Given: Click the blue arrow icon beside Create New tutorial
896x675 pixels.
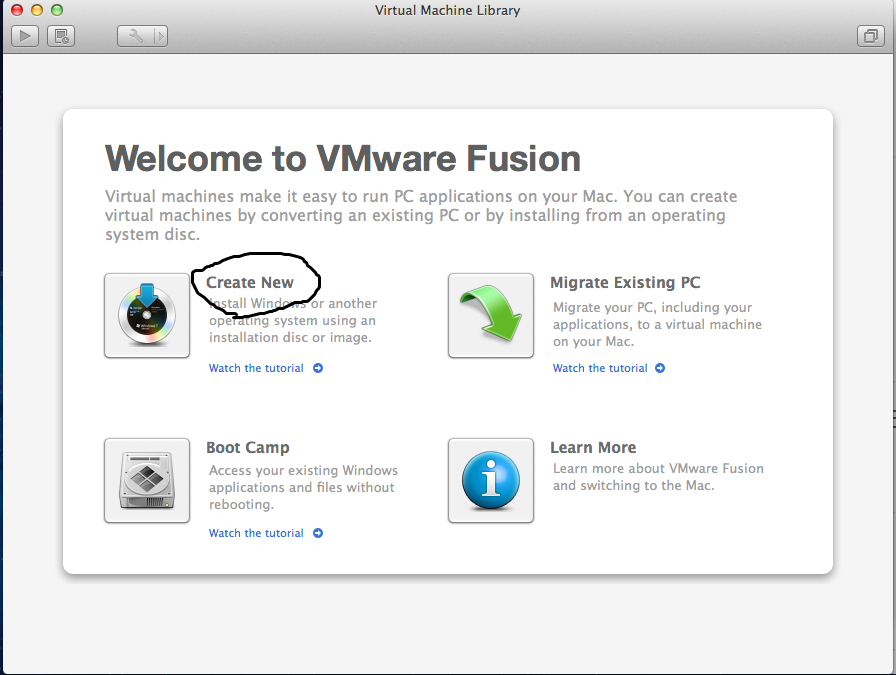Looking at the screenshot, I should pyautogui.click(x=318, y=368).
